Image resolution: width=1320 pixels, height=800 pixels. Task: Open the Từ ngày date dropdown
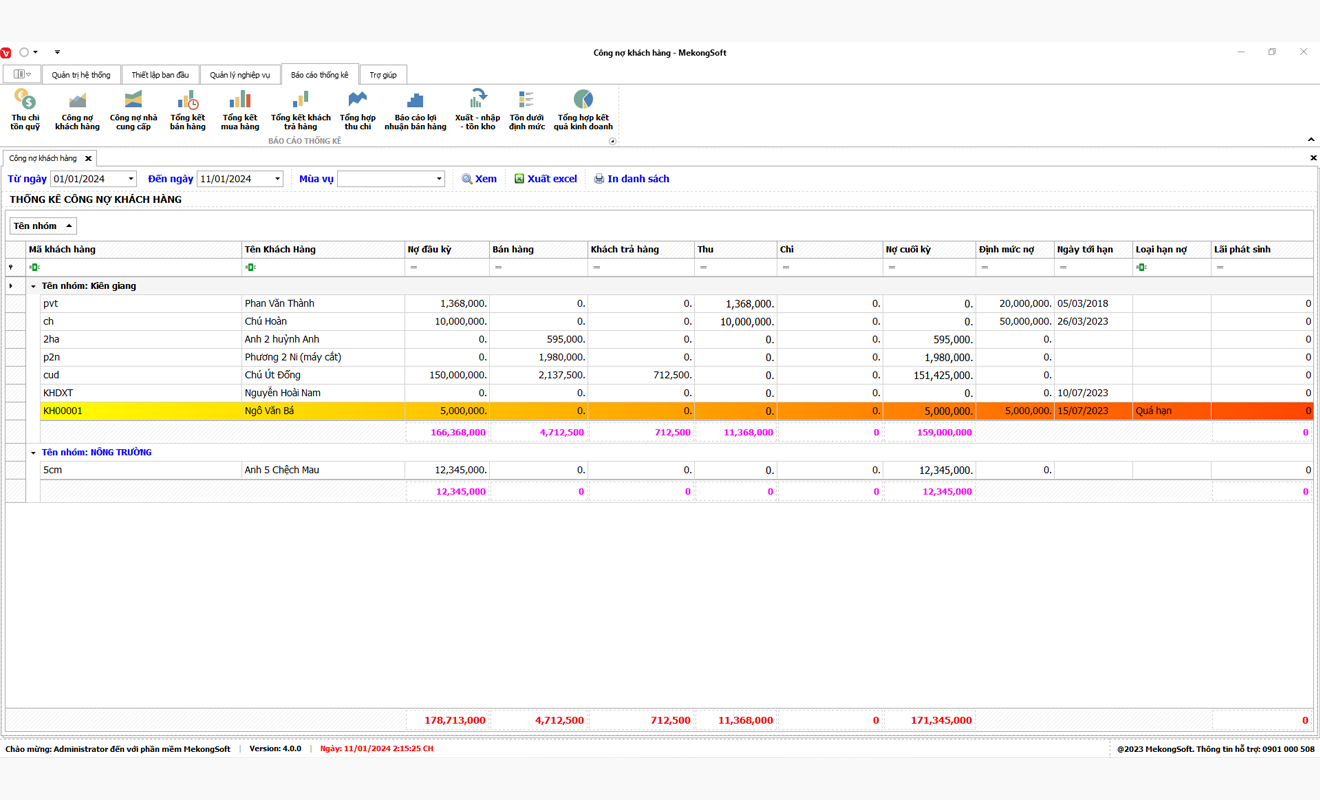tap(130, 179)
